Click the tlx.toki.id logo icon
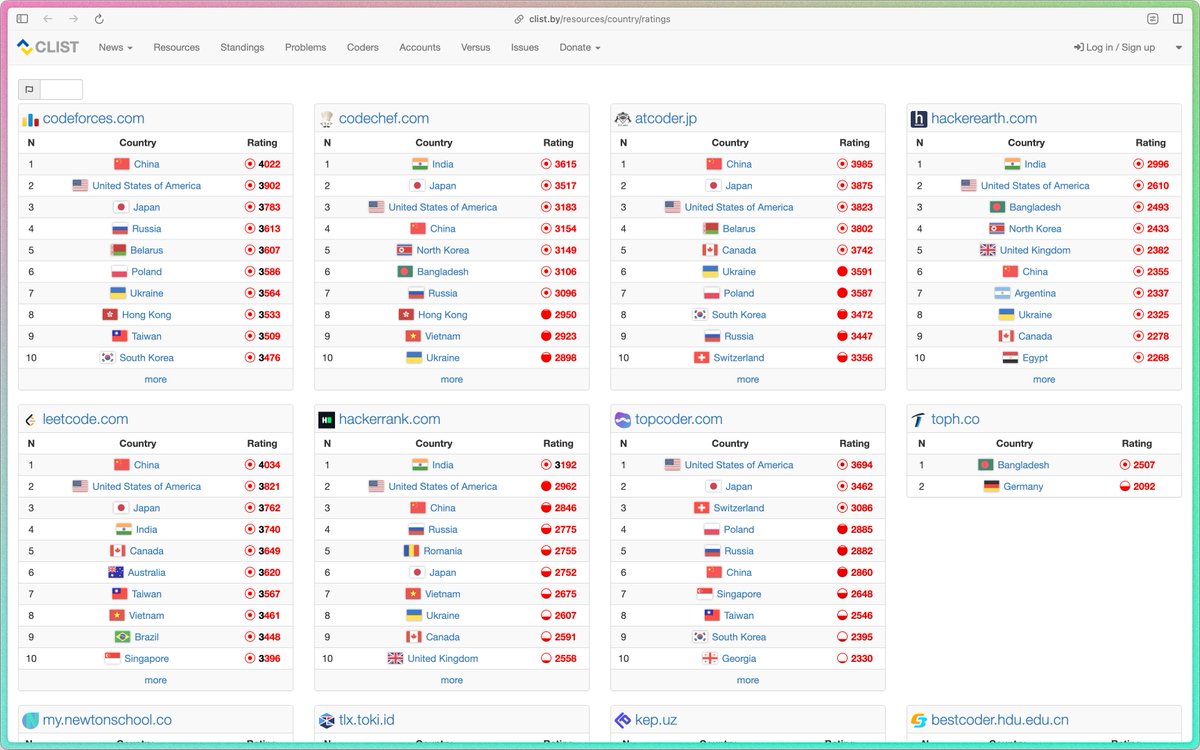Image resolution: width=1200 pixels, height=750 pixels. coord(326,720)
